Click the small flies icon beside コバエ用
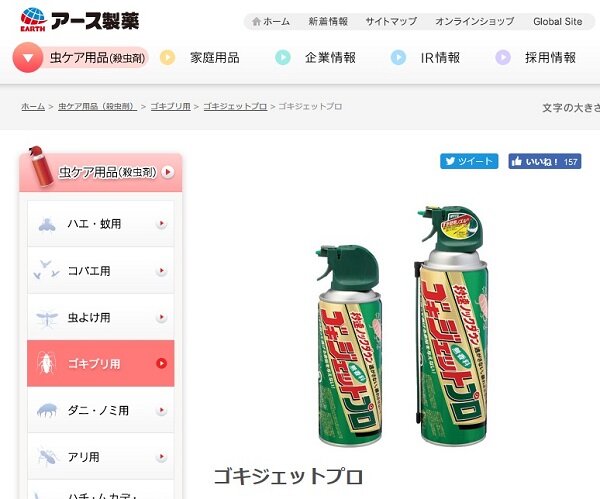The image size is (600, 499). 46,270
